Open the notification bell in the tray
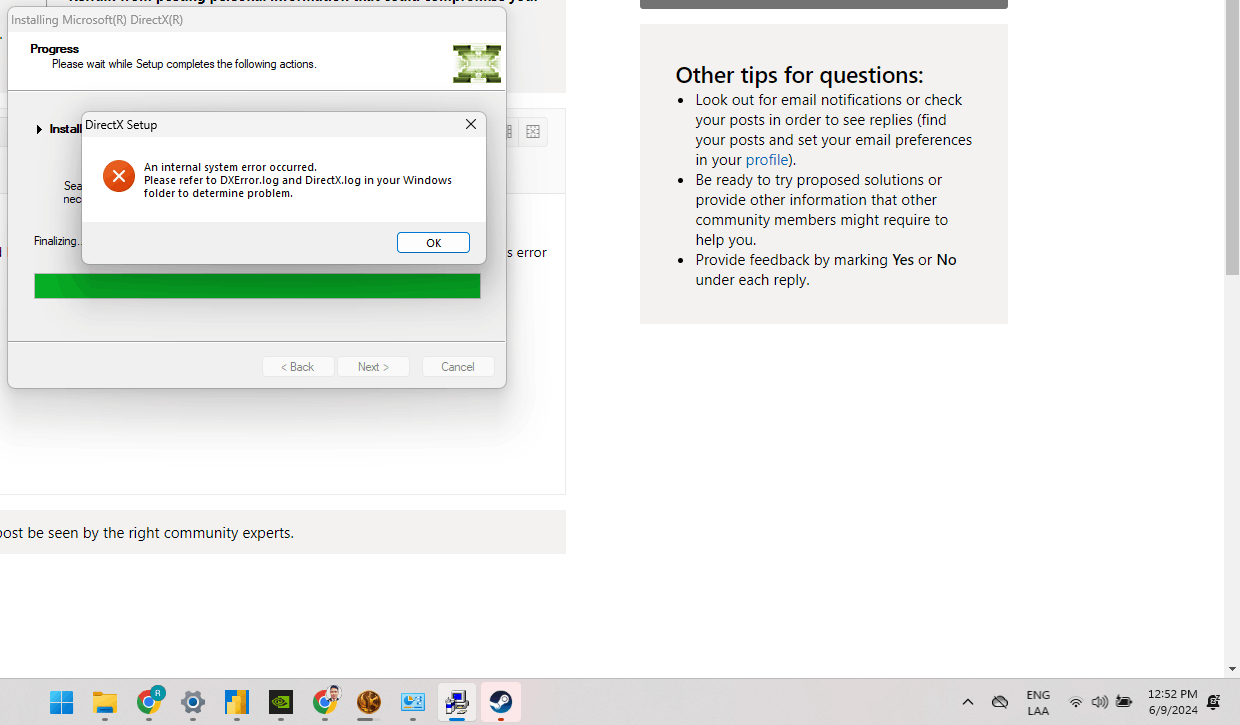This screenshot has width=1240, height=725. 1214,703
